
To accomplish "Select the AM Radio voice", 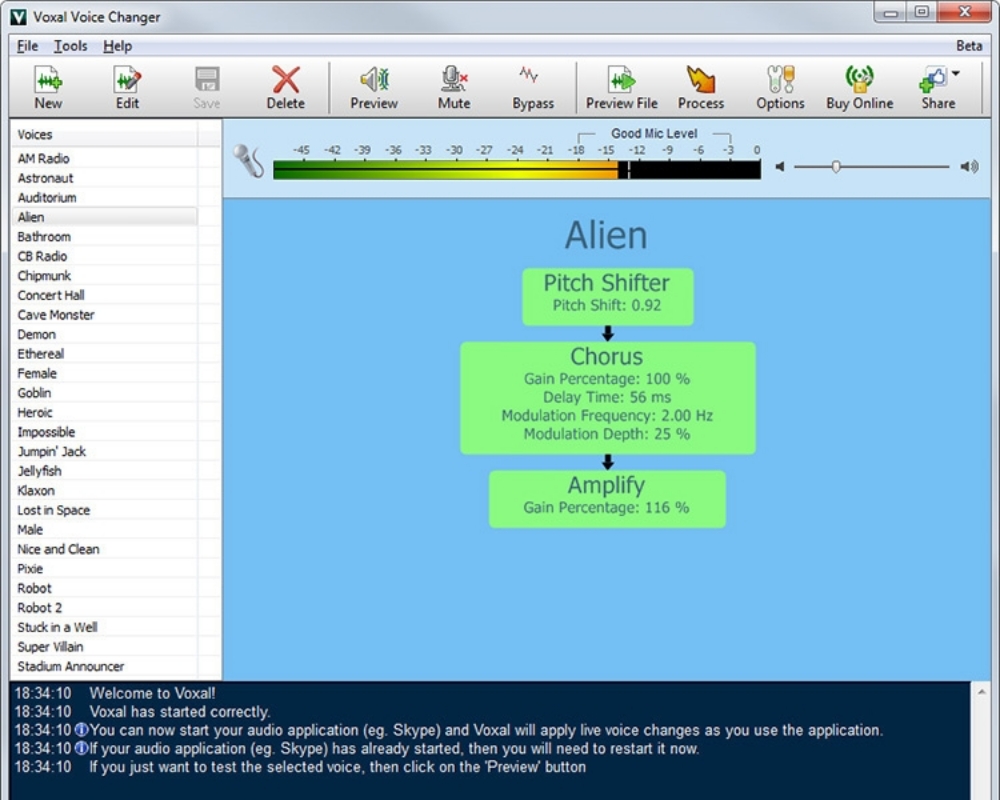I will [x=105, y=158].
